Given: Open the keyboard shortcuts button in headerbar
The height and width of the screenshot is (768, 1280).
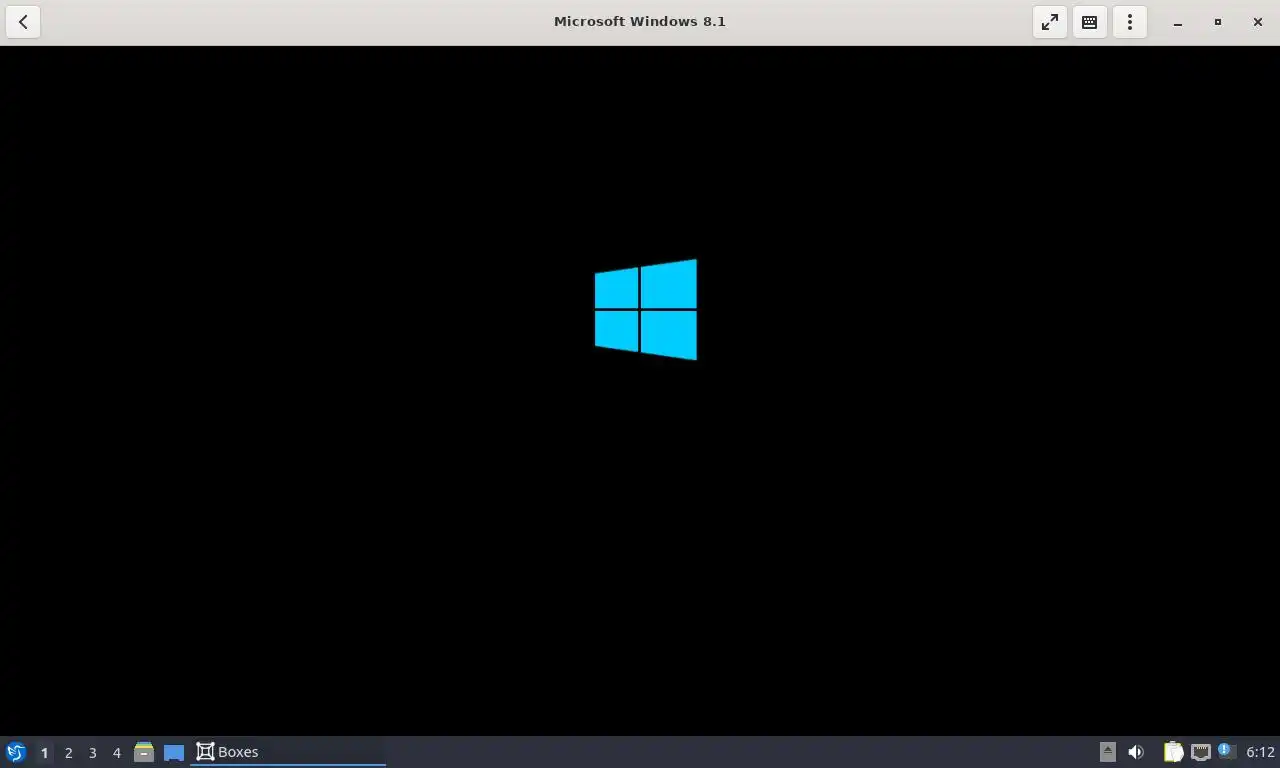Looking at the screenshot, I should point(1090,22).
